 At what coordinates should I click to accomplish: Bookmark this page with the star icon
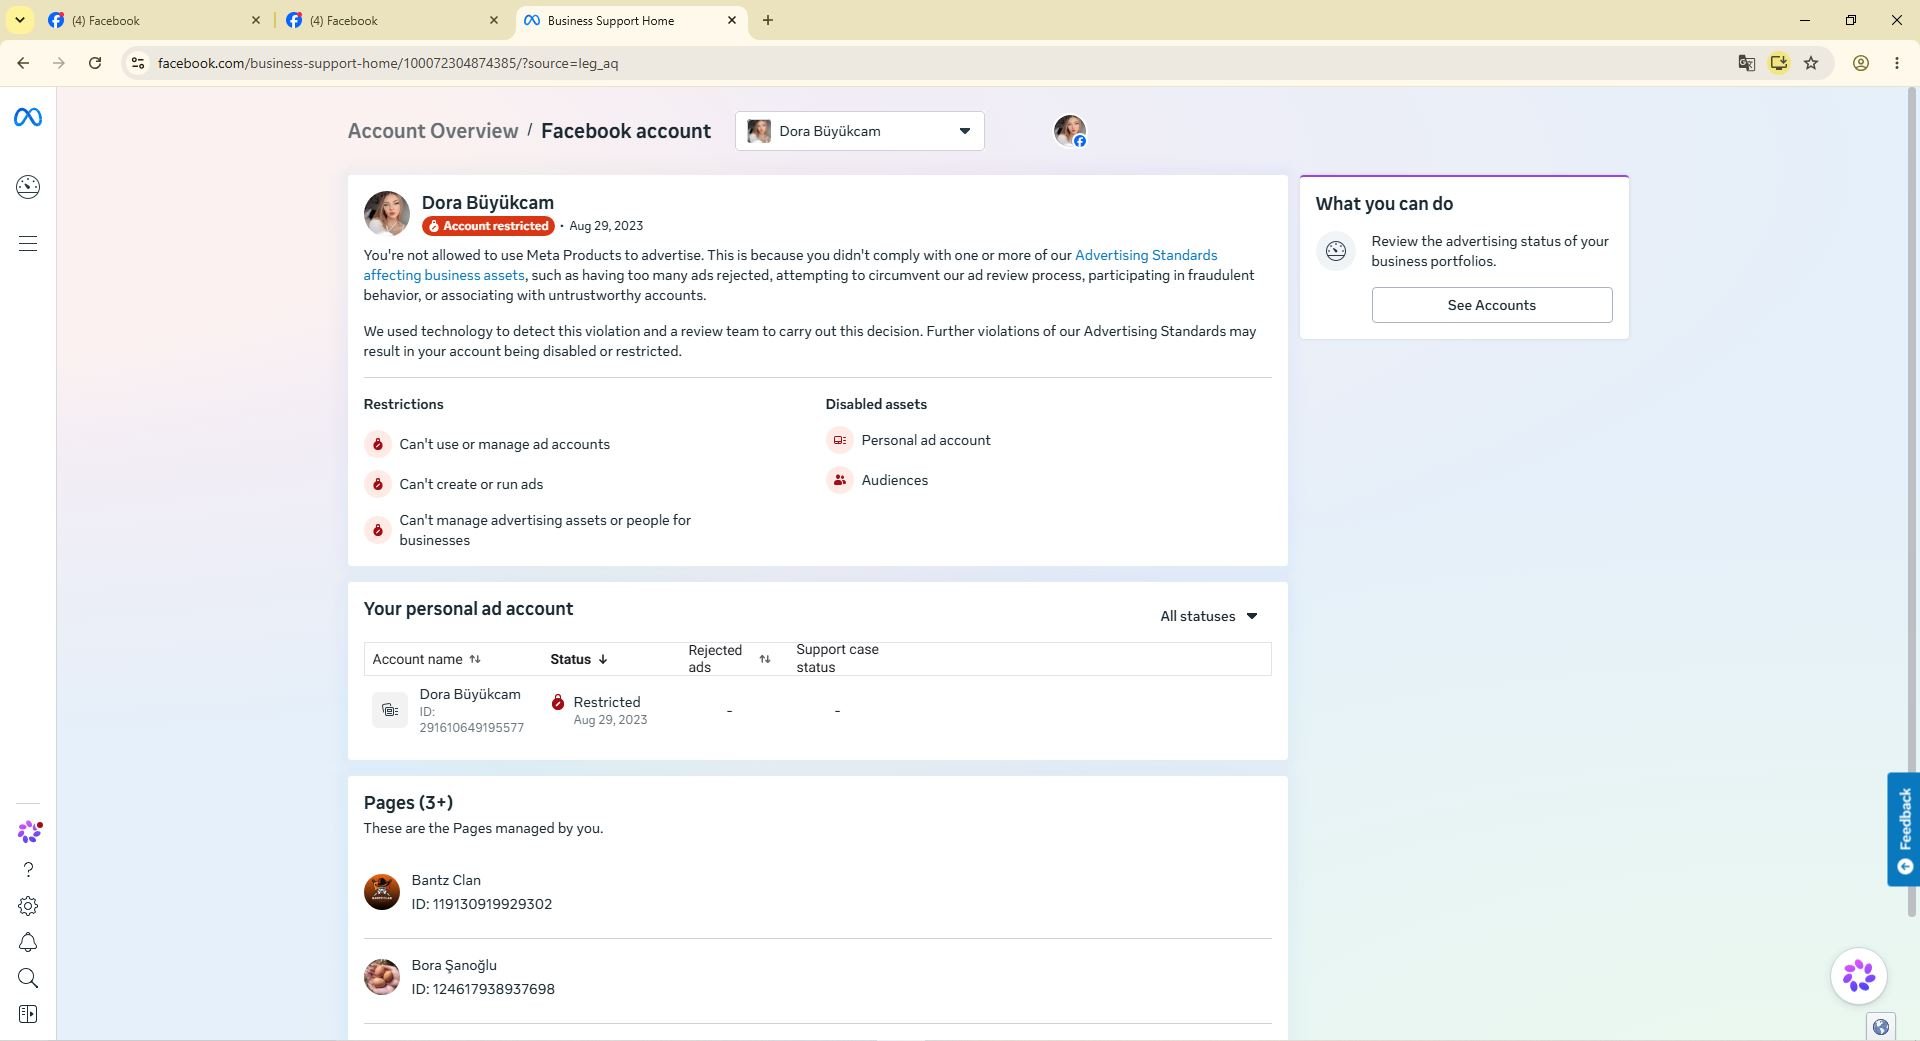tap(1811, 63)
